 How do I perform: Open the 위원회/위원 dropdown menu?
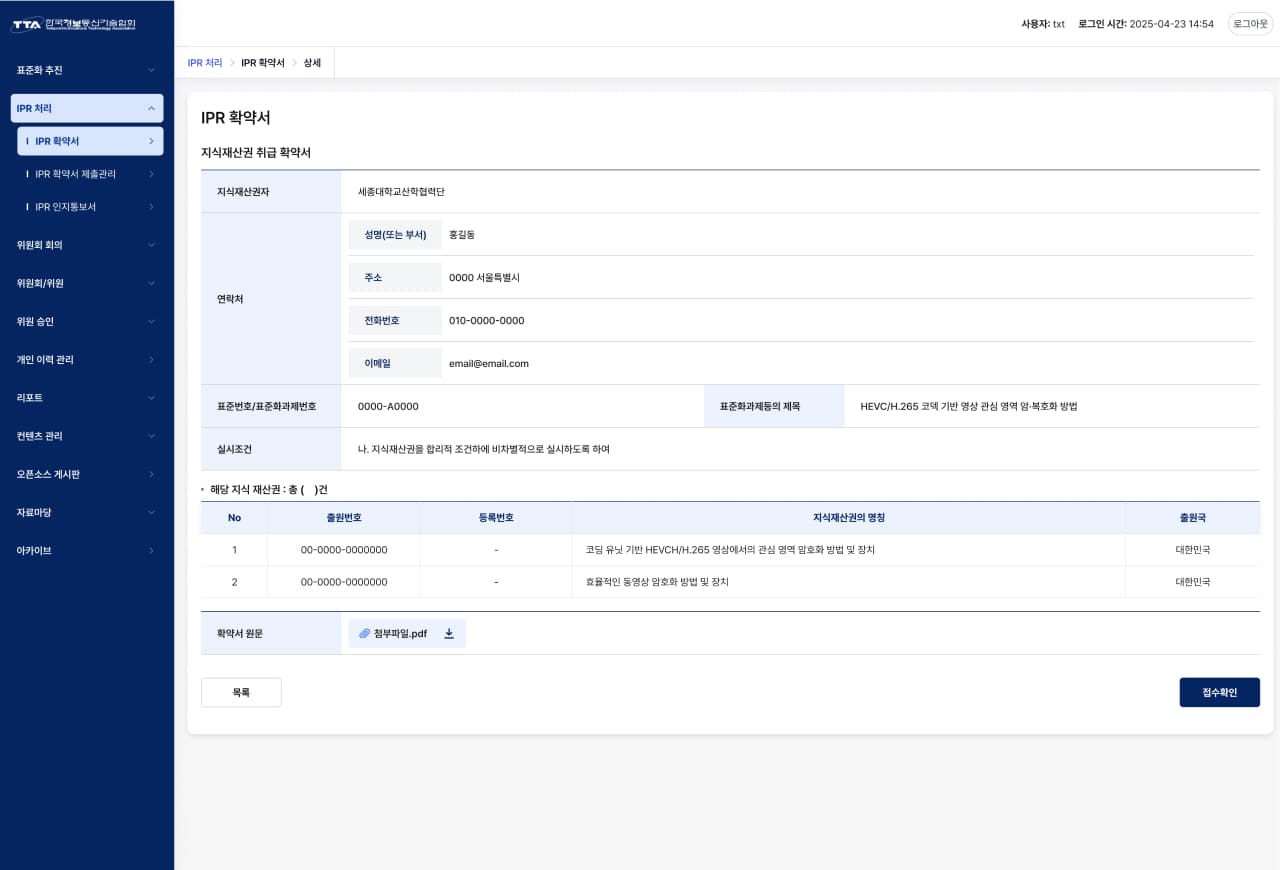pos(87,283)
